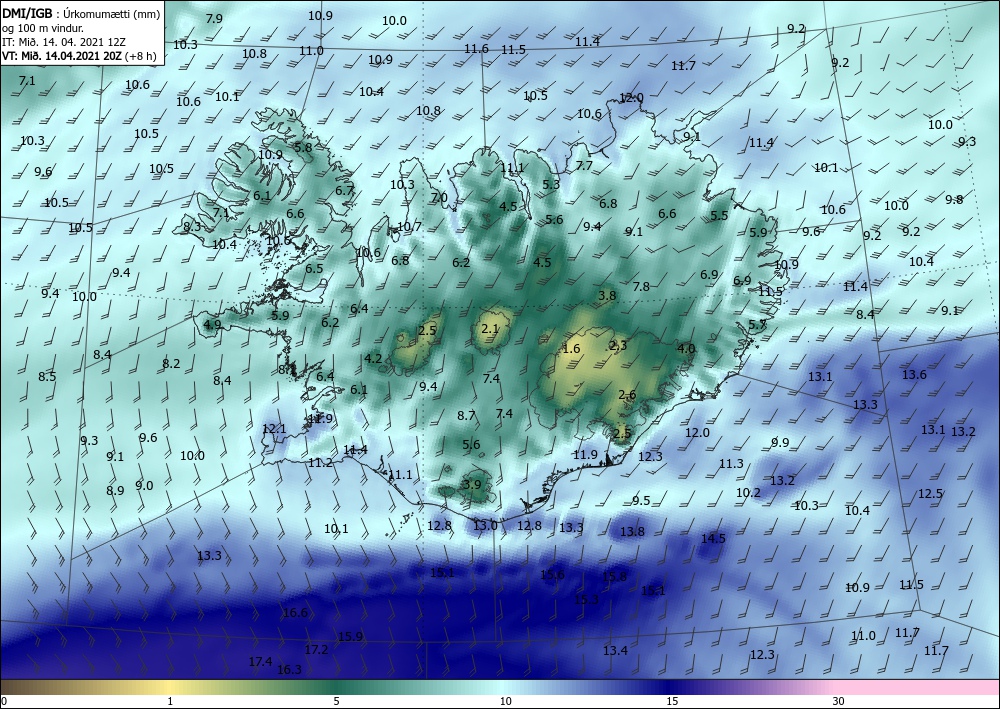Click the map value 2.6

627,395
